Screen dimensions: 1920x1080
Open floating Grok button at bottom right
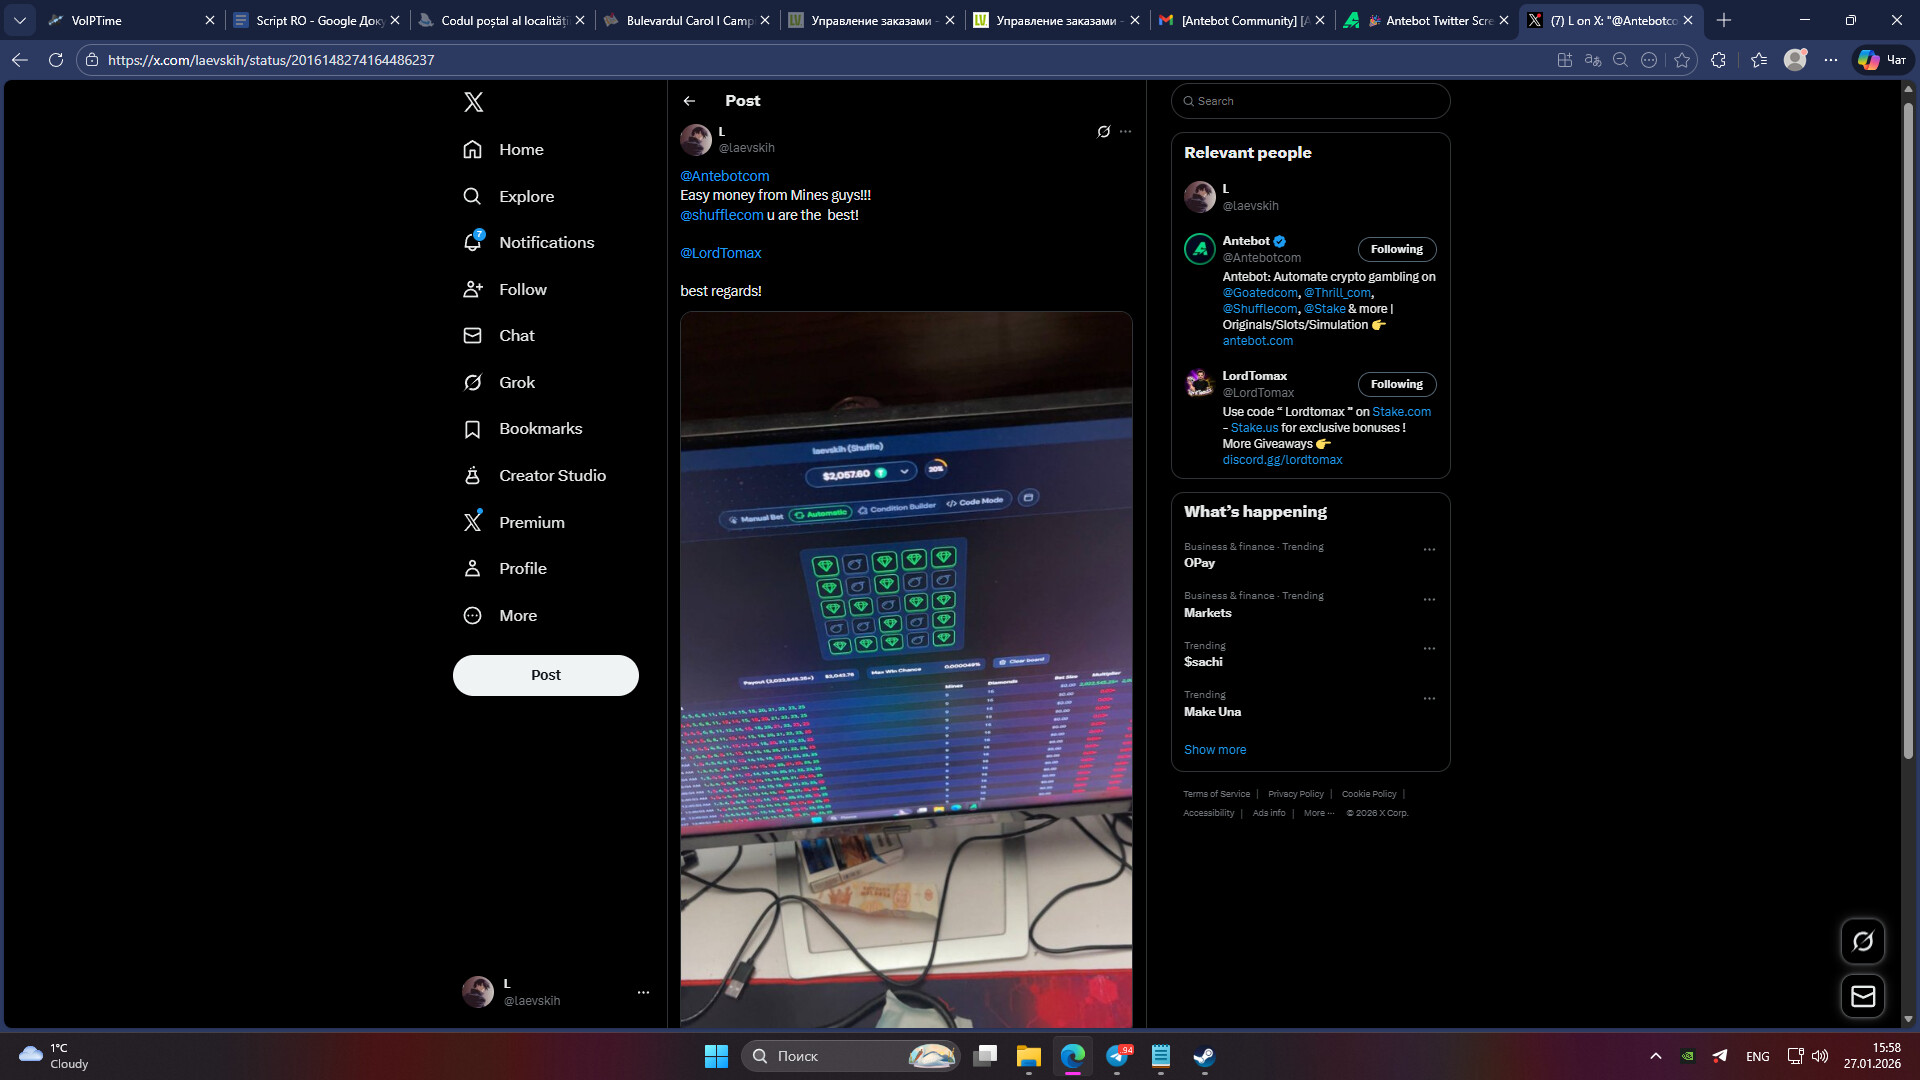click(x=1862, y=941)
